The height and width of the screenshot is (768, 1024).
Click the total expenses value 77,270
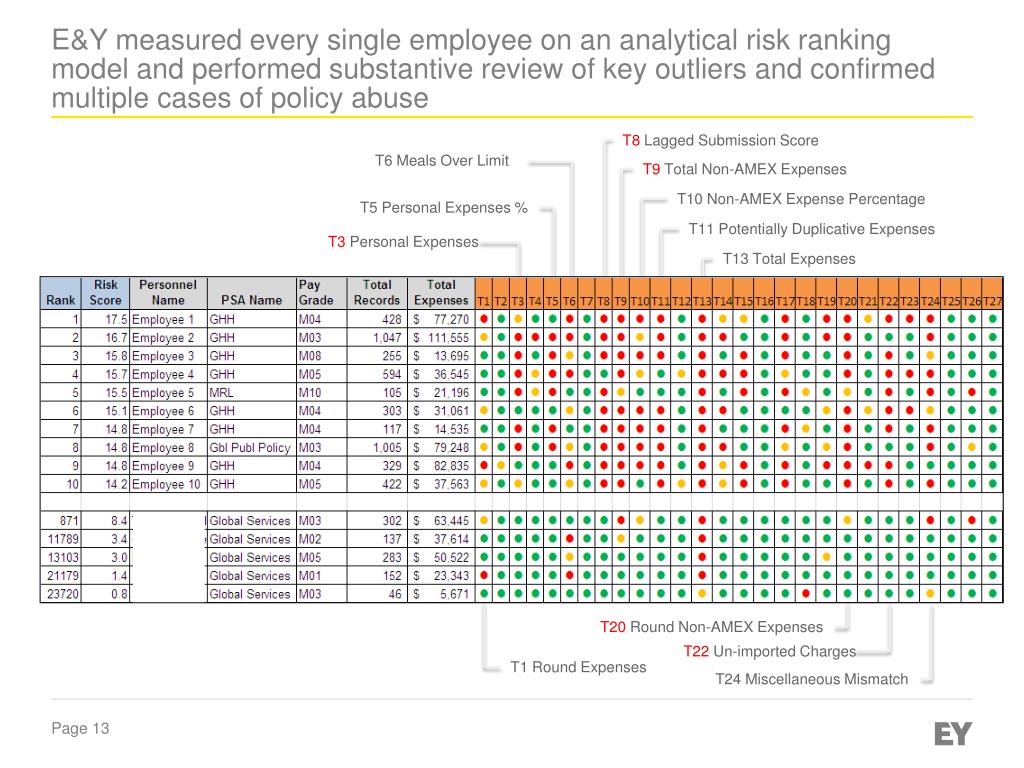441,319
